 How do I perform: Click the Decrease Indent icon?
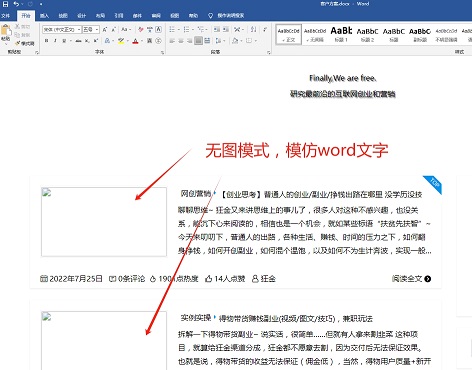[x=217, y=29]
